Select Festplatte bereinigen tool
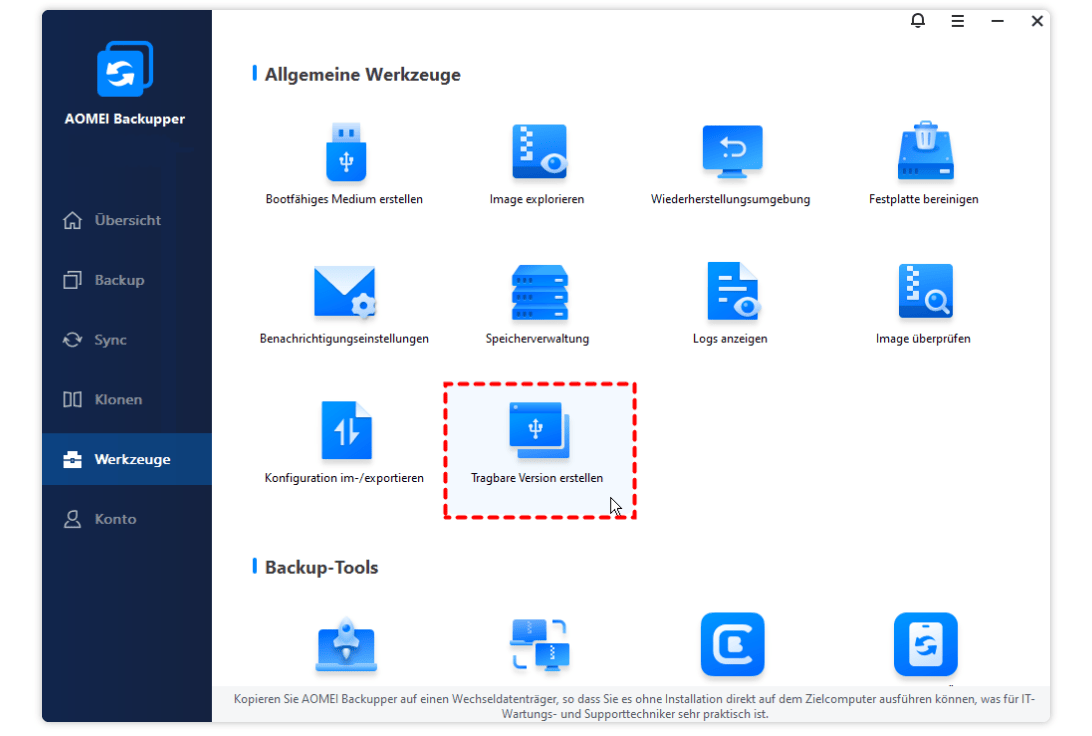 click(x=924, y=153)
